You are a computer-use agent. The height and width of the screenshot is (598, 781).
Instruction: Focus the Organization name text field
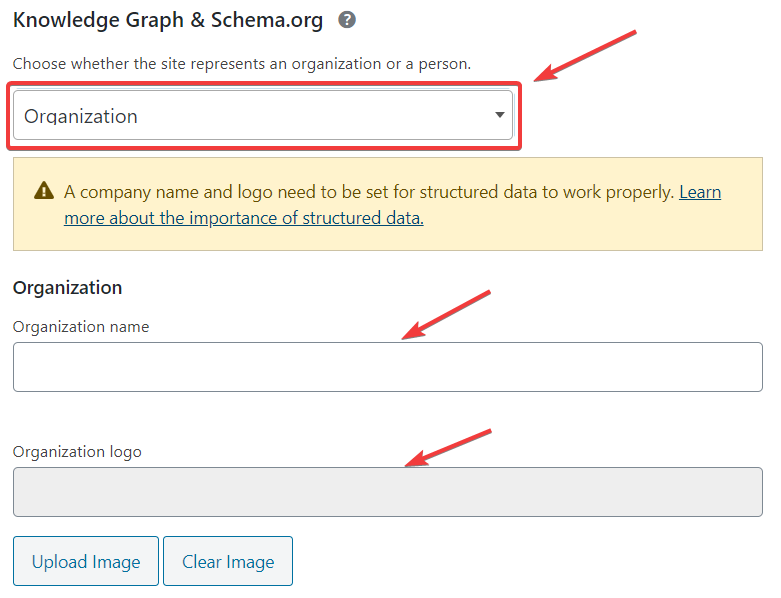(387, 367)
